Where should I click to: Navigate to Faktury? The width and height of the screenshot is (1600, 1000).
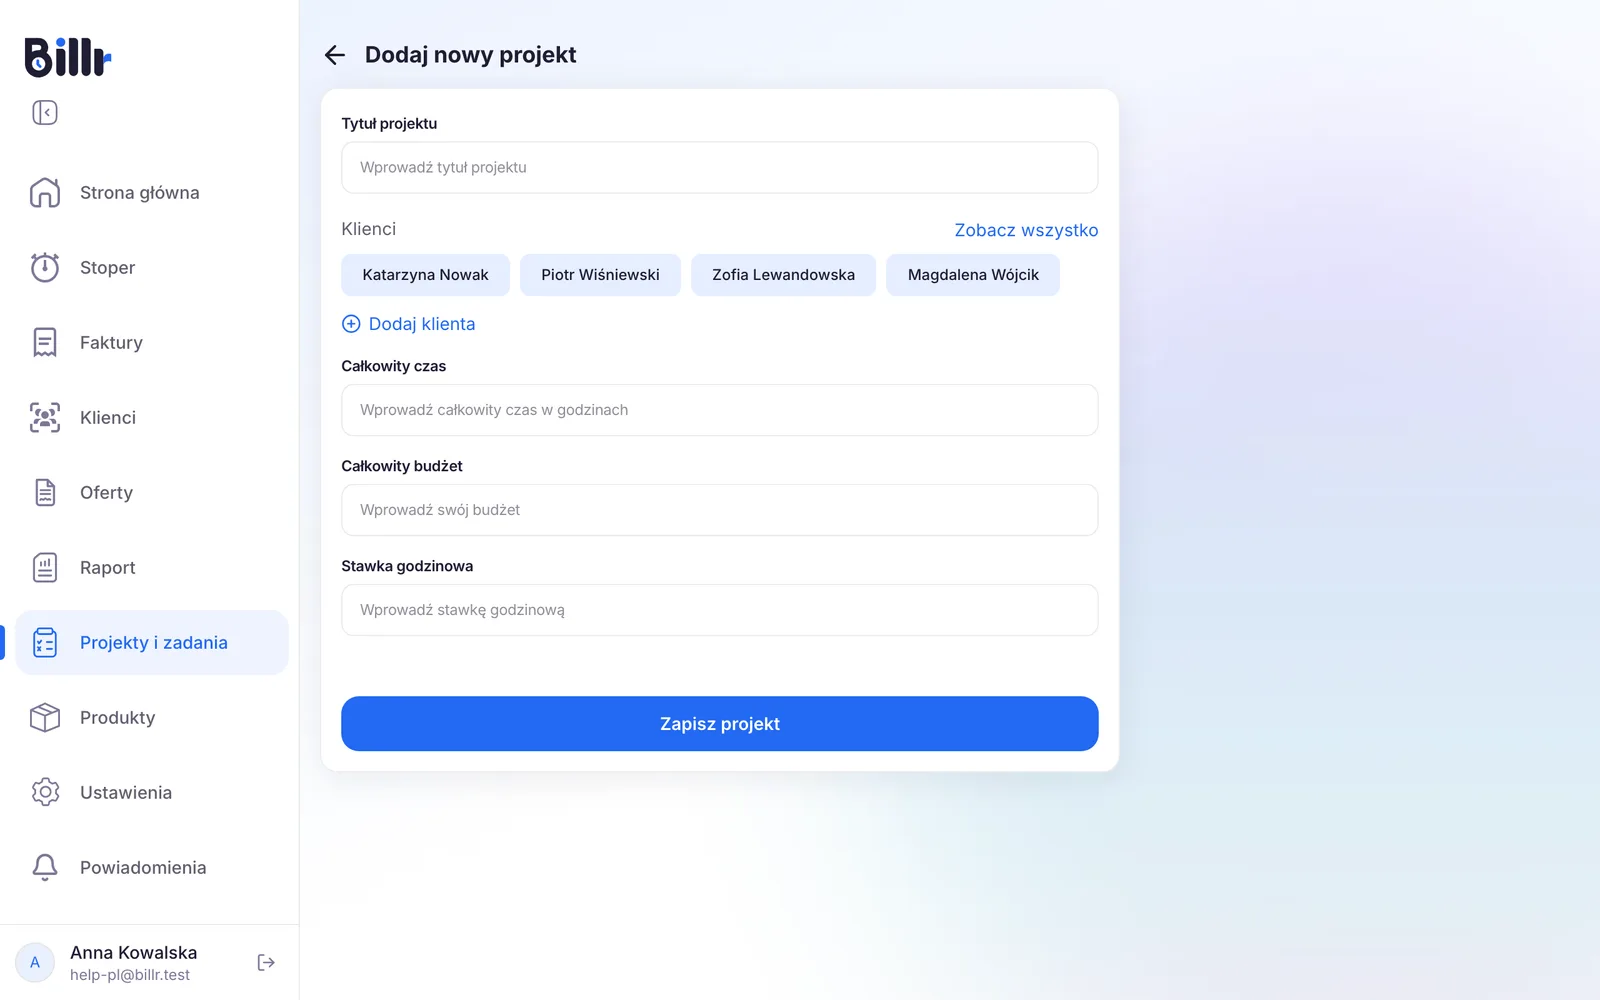(x=151, y=342)
